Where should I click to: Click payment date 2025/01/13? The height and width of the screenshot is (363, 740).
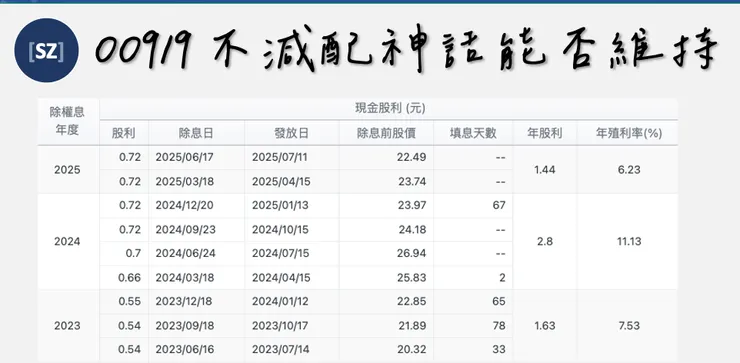pyautogui.click(x=280, y=205)
